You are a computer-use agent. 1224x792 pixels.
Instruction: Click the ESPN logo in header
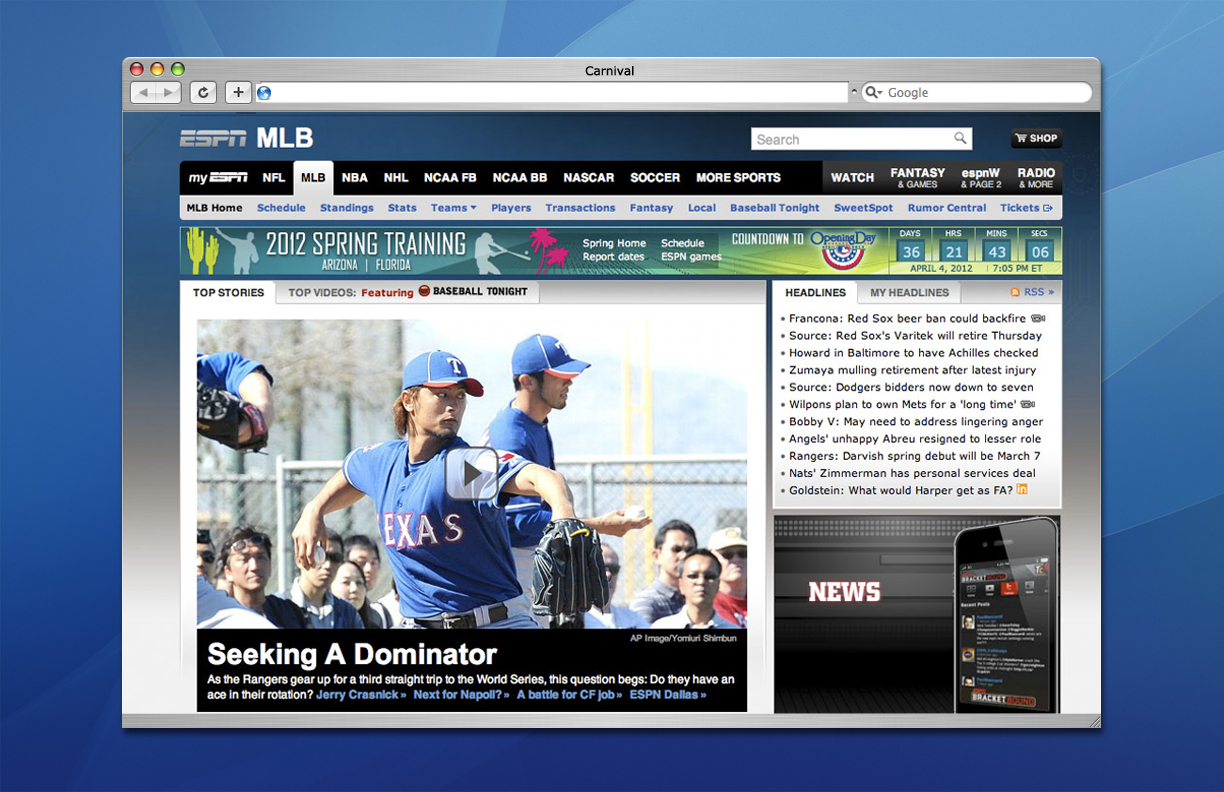click(213, 138)
